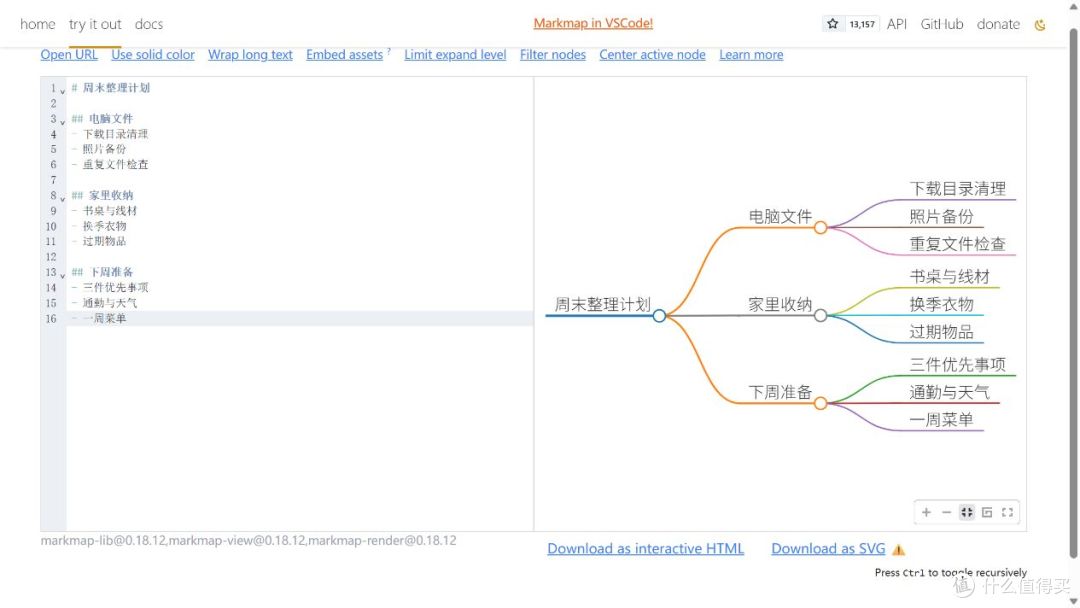Fold line 8 家里收纳 section in editor
Image resolution: width=1080 pixels, height=608 pixels.
pos(63,198)
